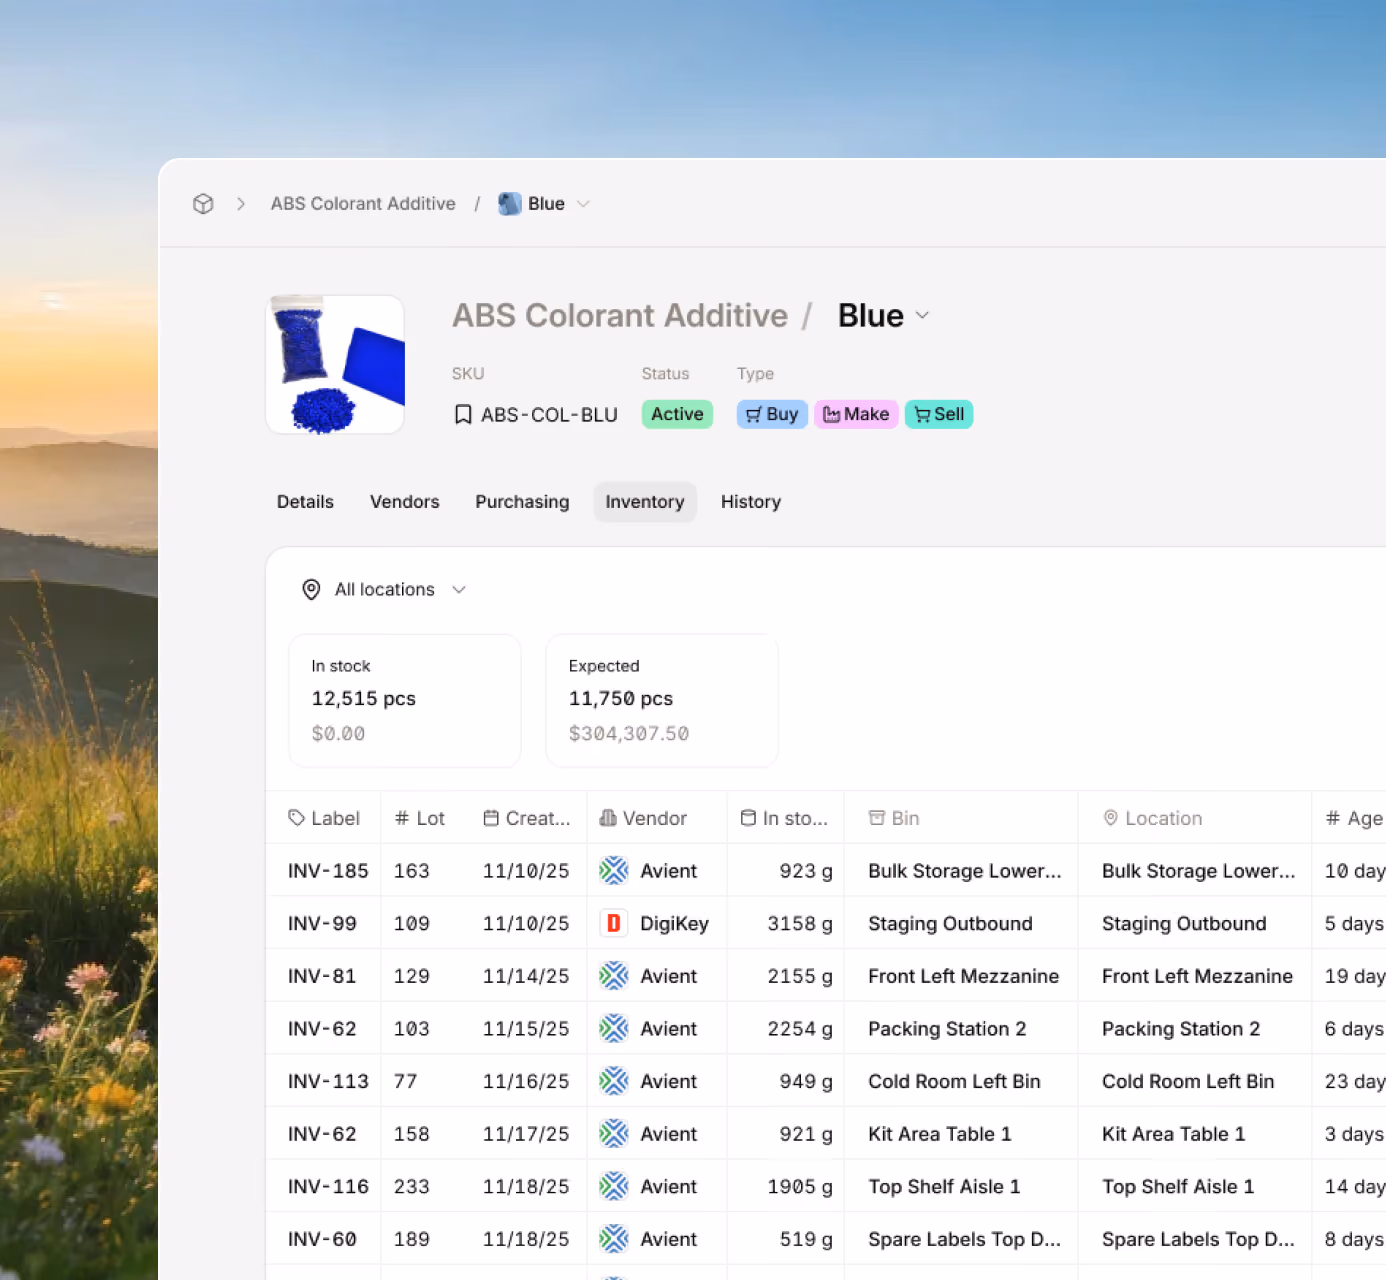Open the blue colorant product image
Viewport: 1386px width, 1280px height.
[x=335, y=364]
